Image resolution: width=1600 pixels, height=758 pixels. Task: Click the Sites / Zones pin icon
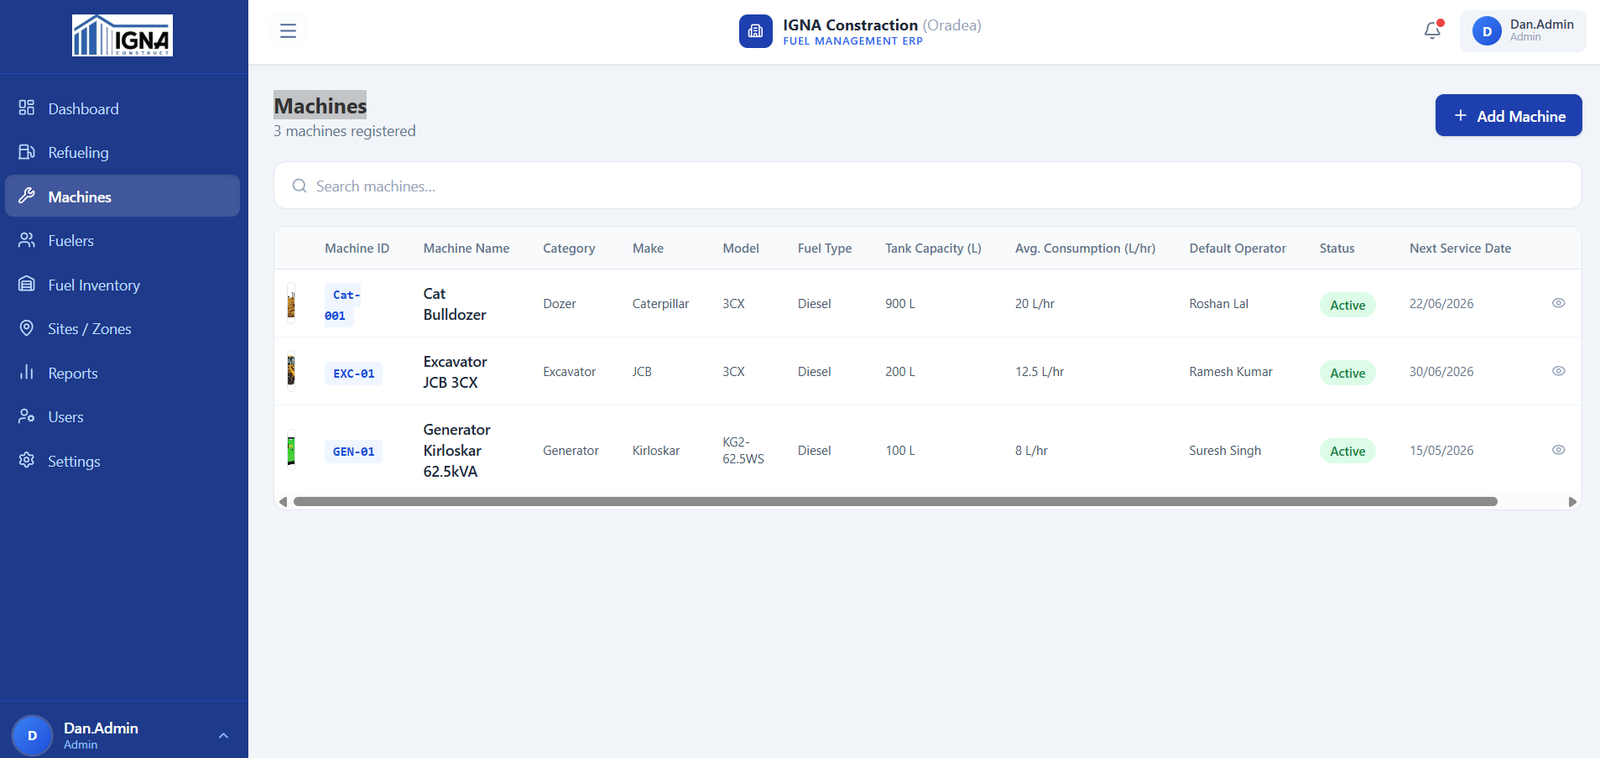[27, 328]
